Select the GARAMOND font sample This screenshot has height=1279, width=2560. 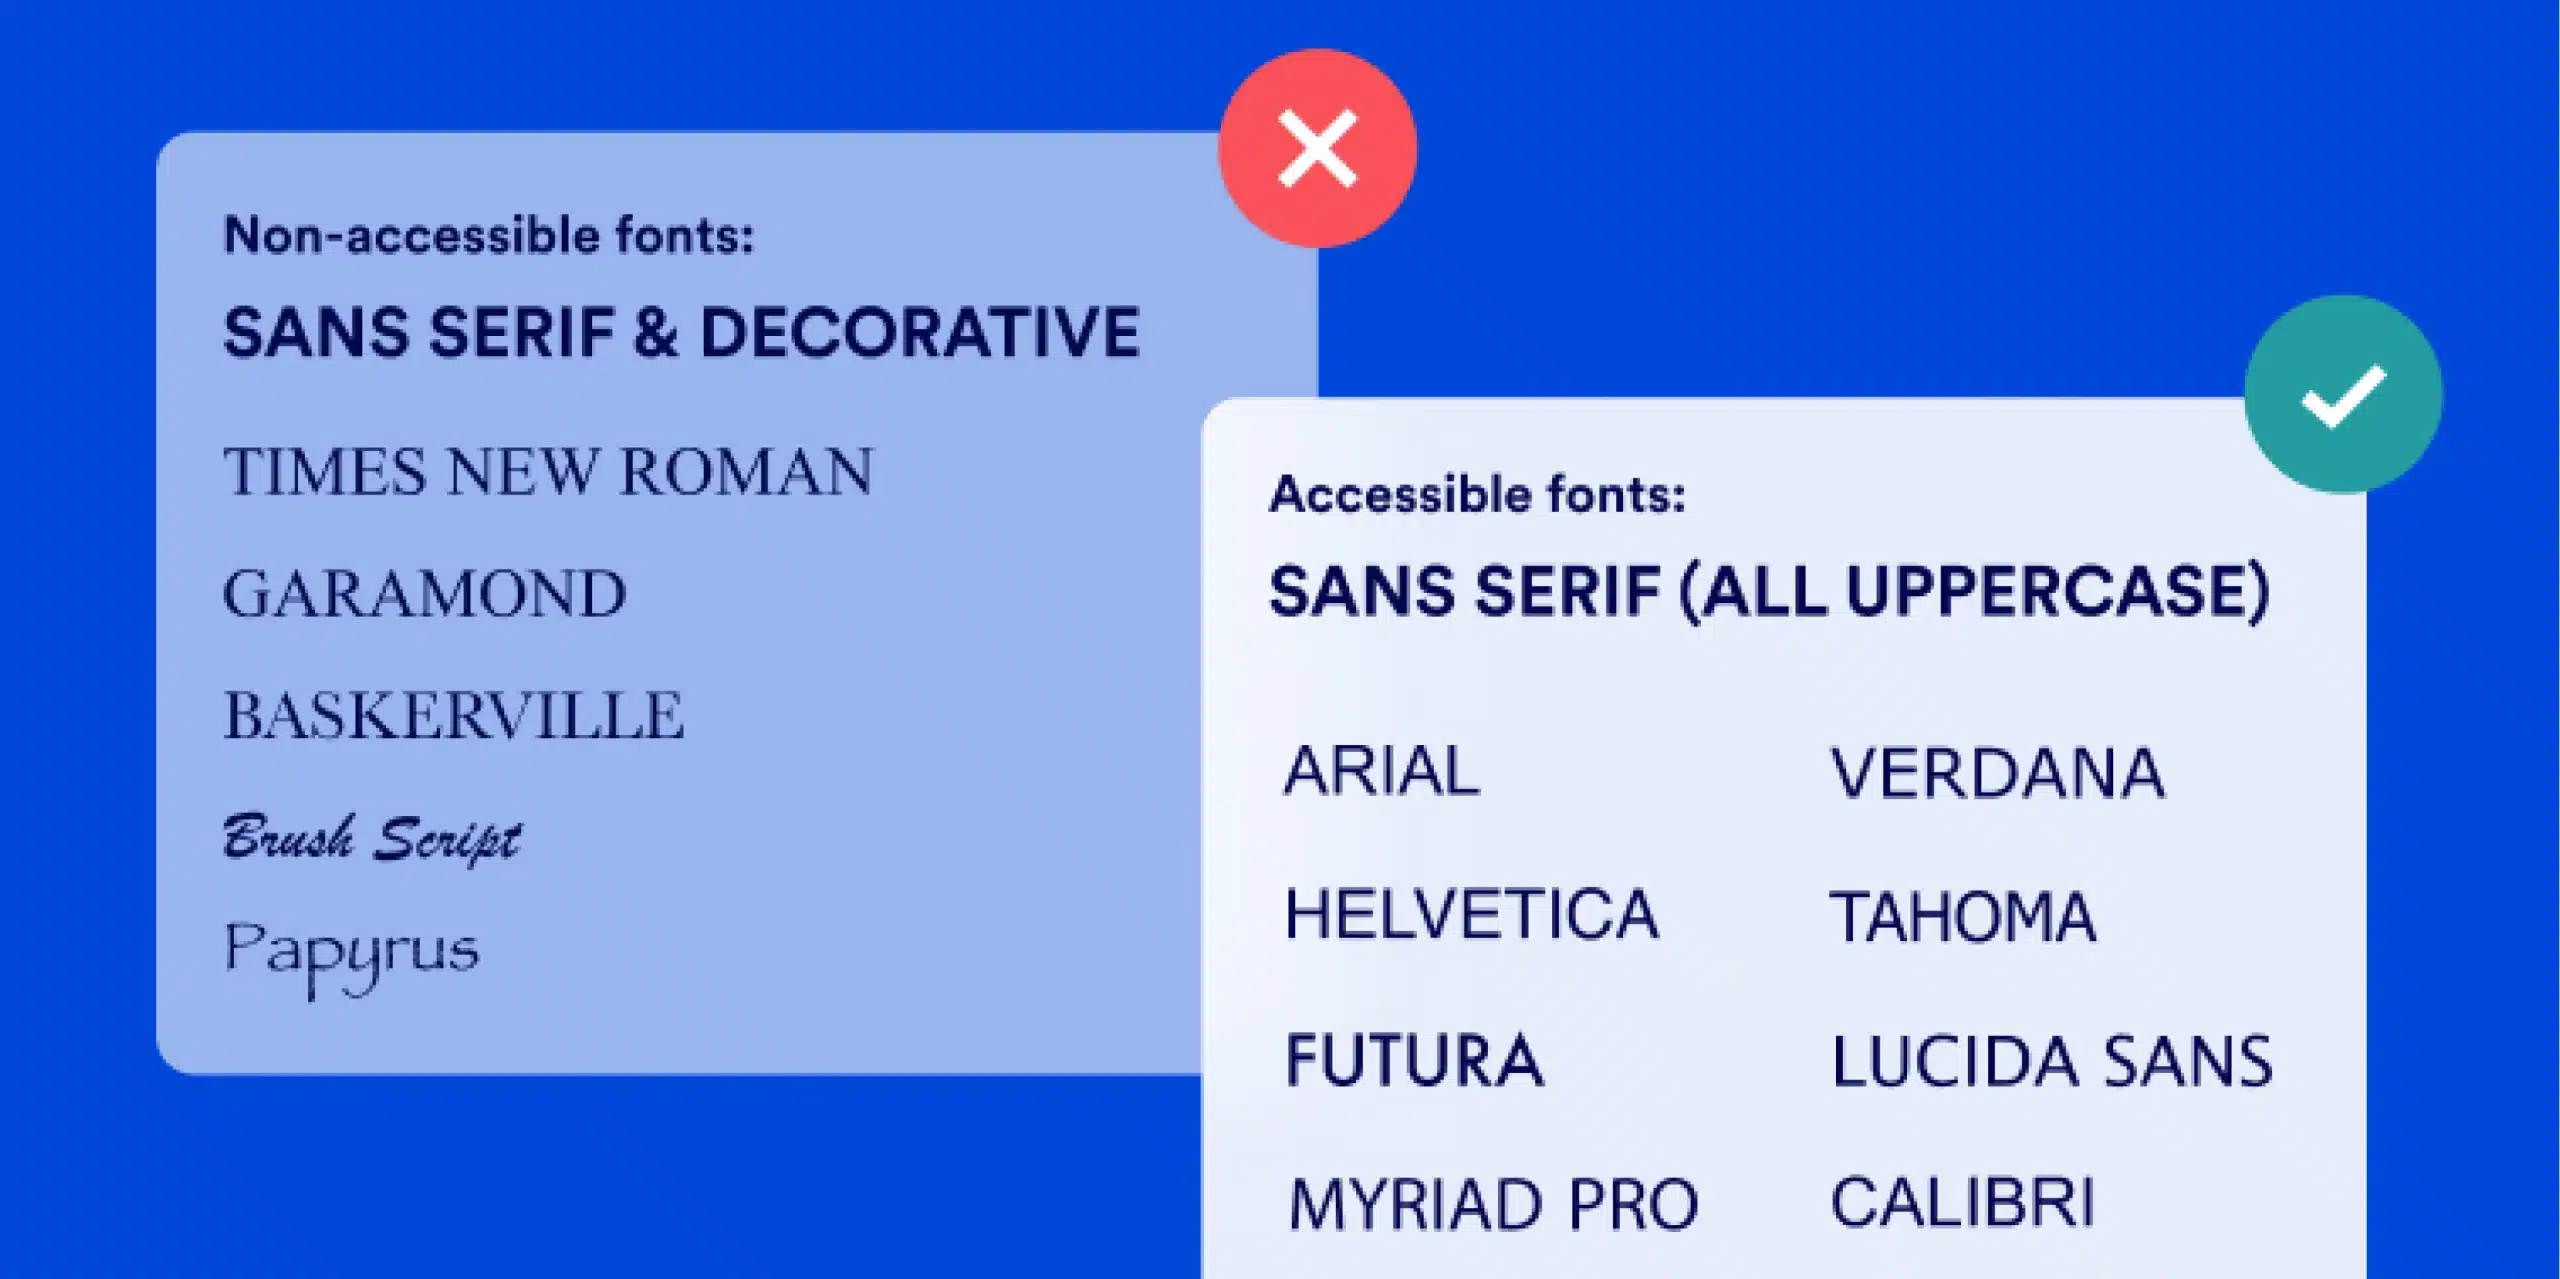click(x=424, y=593)
